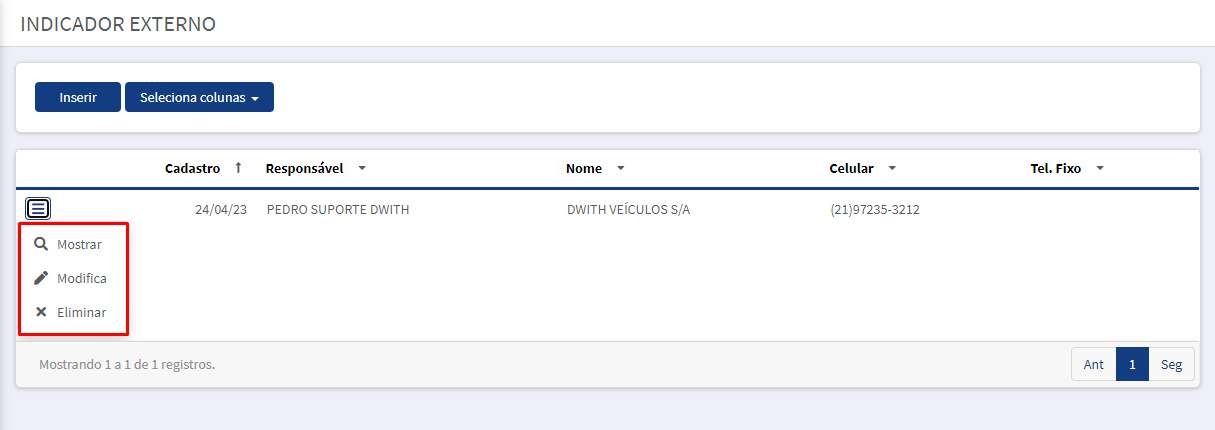1215x430 pixels.
Task: Click the magnifier icon beside Mostrar
Action: tap(41, 244)
